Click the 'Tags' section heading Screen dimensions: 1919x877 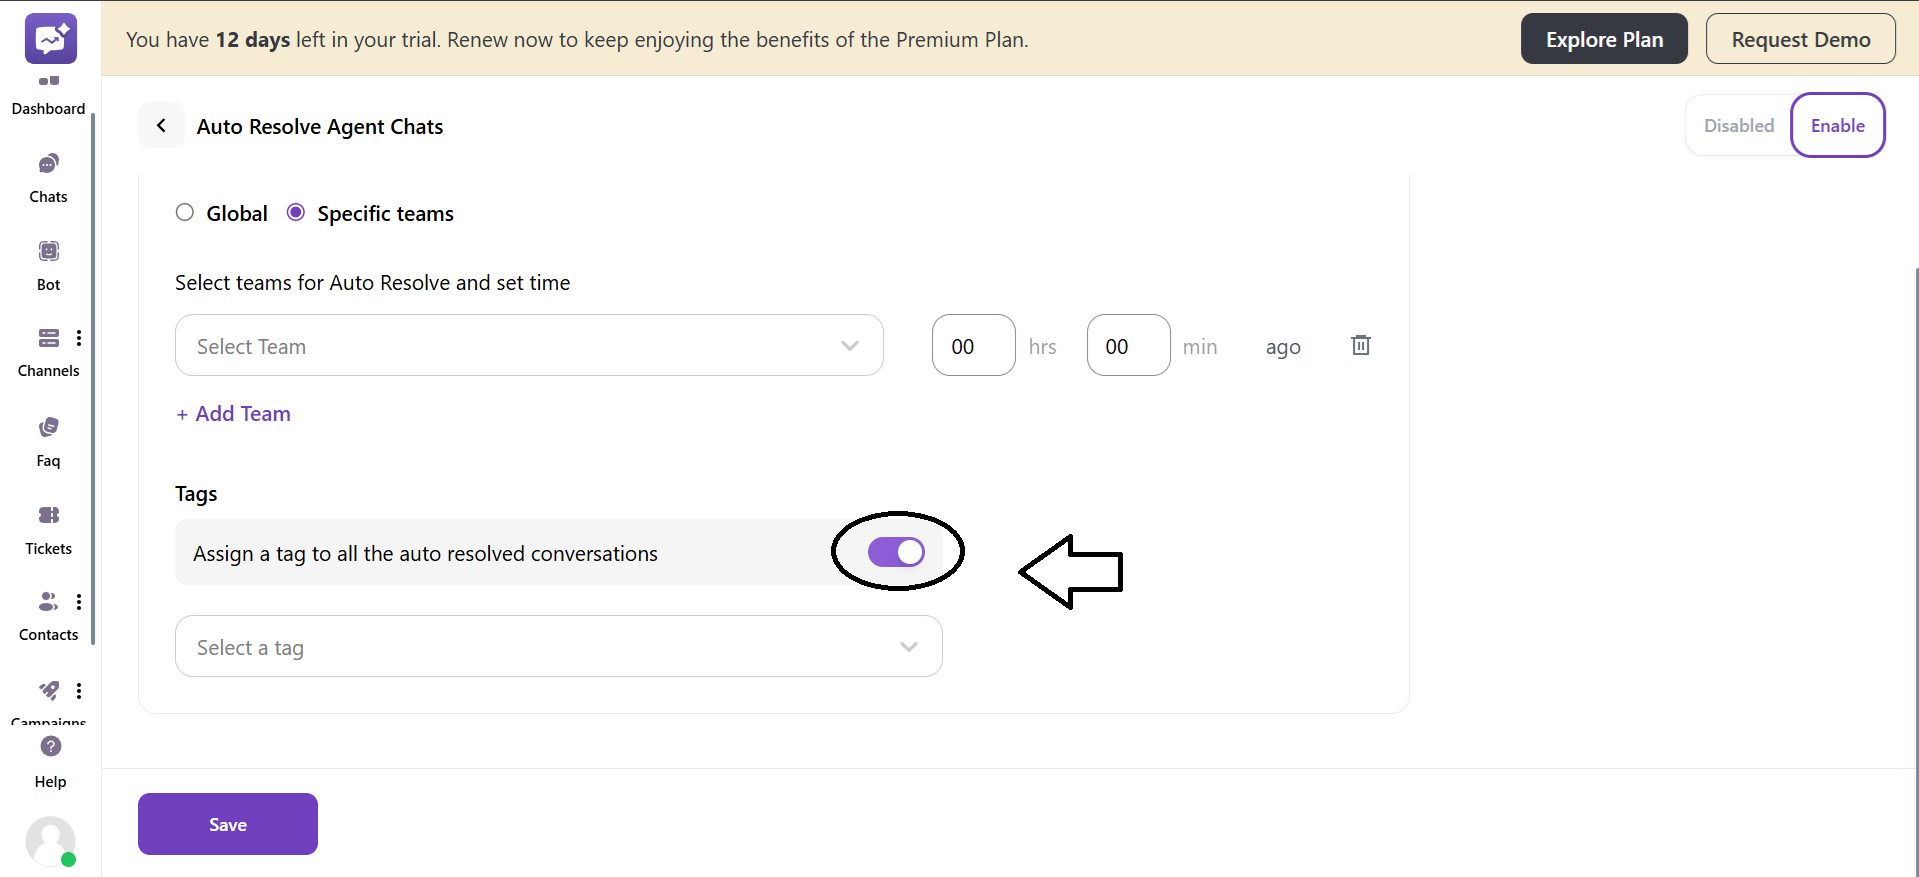[x=196, y=494]
